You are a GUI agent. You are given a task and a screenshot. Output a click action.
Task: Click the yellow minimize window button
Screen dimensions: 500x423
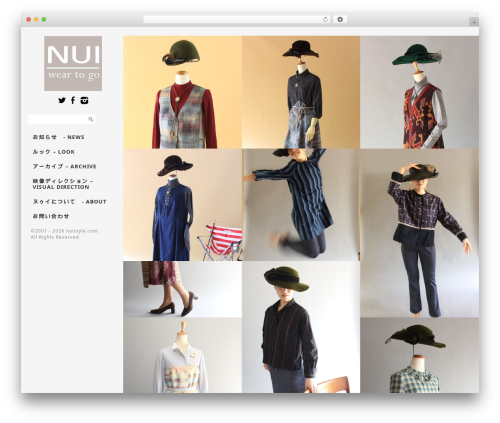click(x=36, y=20)
